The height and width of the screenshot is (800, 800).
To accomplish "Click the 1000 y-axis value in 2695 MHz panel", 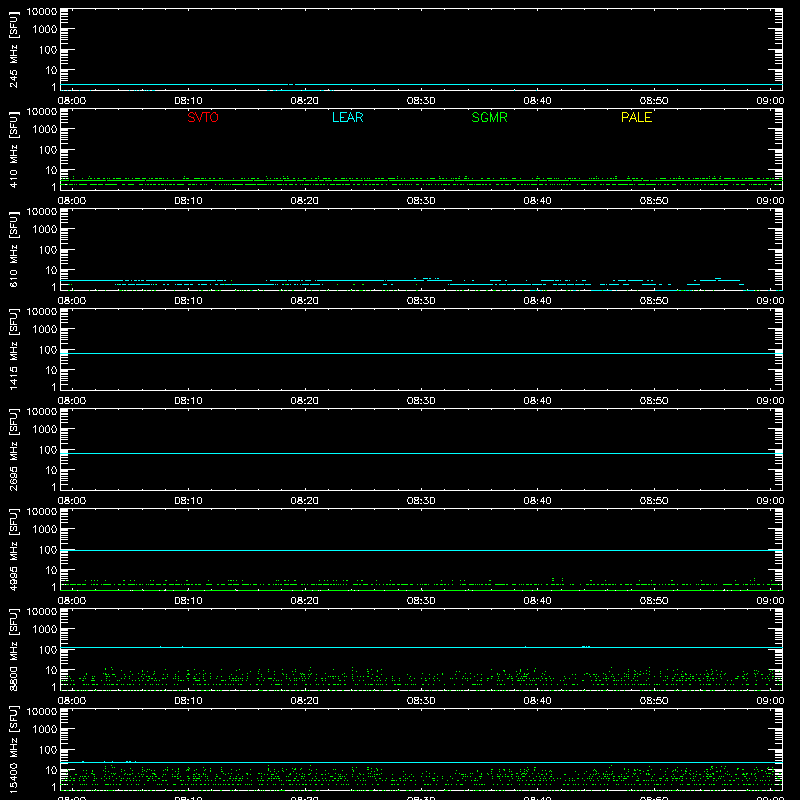I will coord(45,430).
